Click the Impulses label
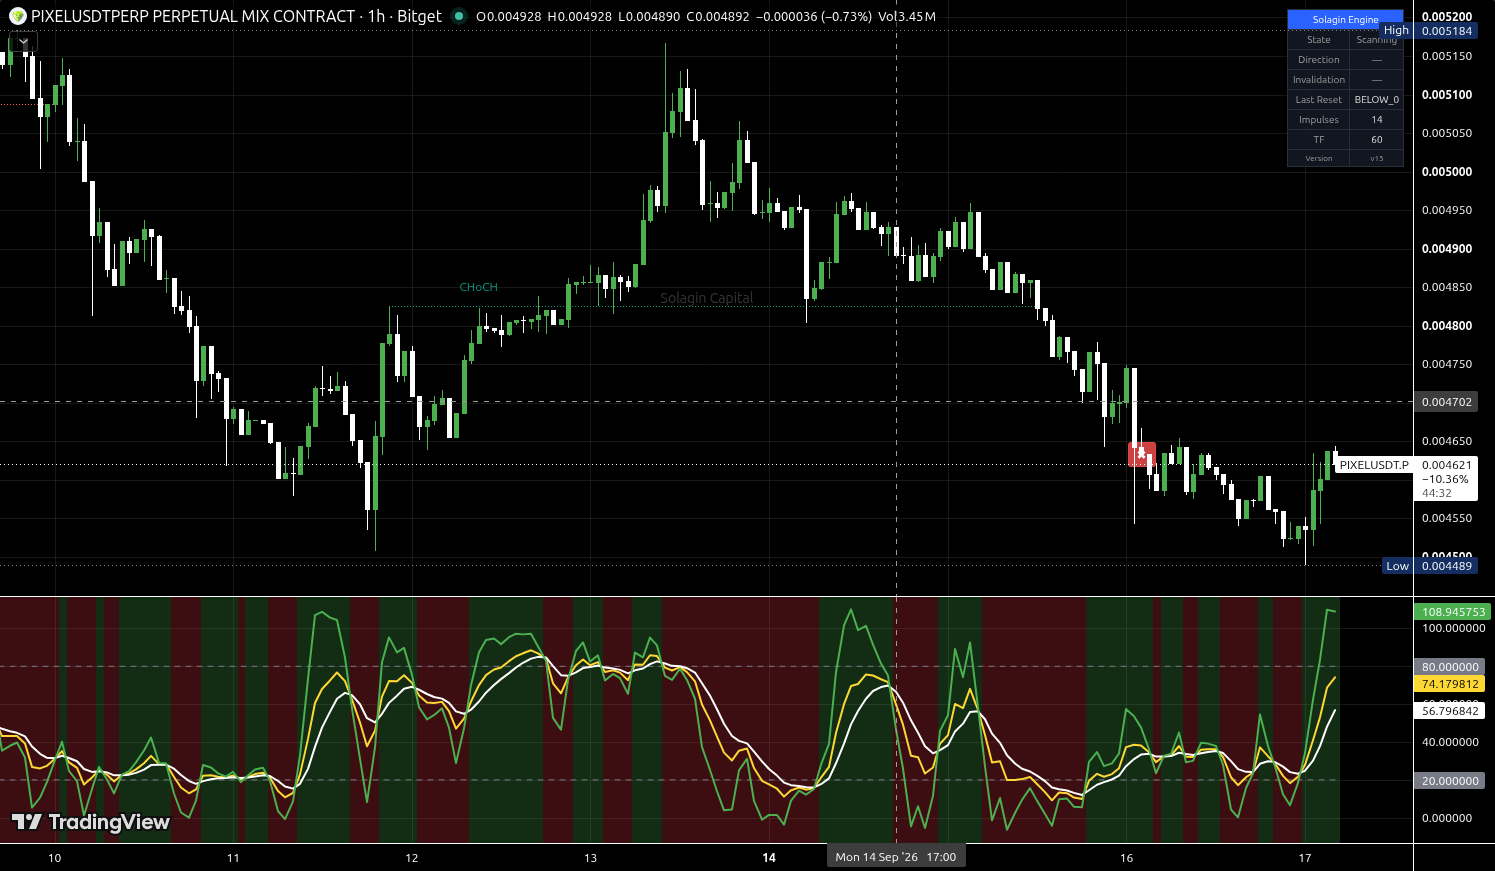This screenshot has width=1495, height=871. (1318, 120)
